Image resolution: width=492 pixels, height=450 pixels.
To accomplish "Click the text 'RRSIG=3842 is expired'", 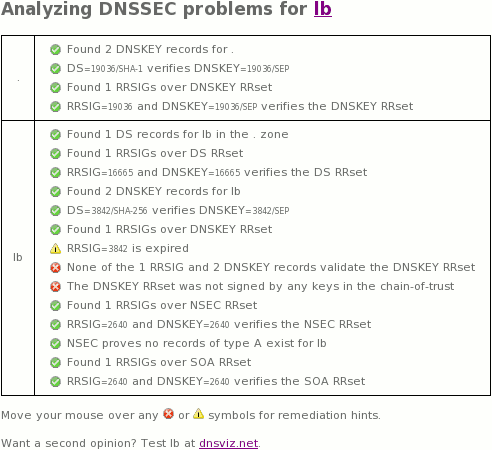I will [128, 248].
